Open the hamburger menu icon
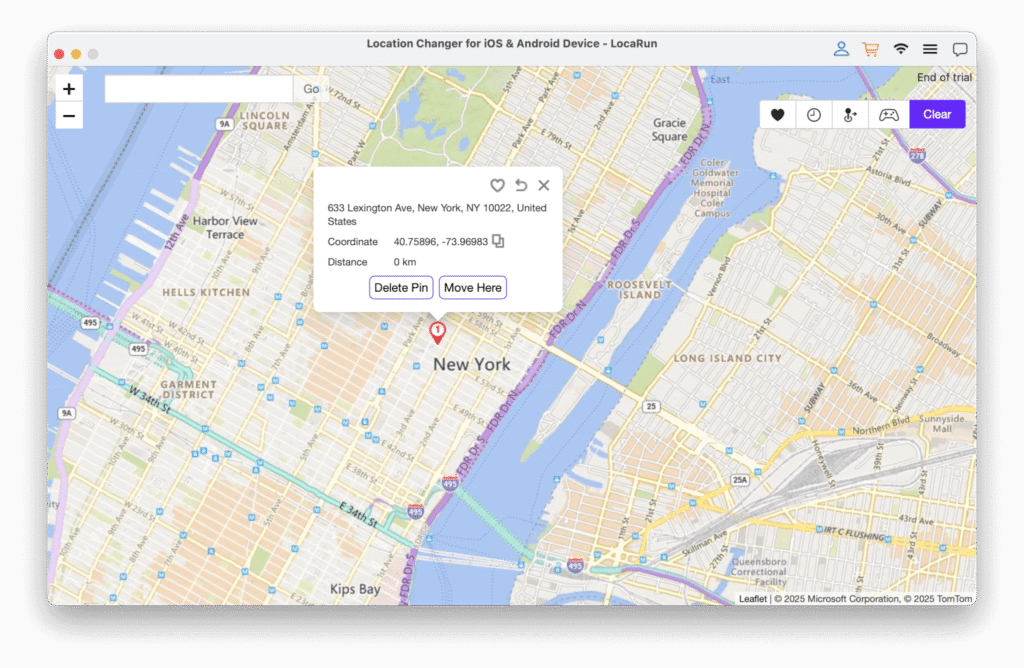The width and height of the screenshot is (1024, 668). (930, 49)
